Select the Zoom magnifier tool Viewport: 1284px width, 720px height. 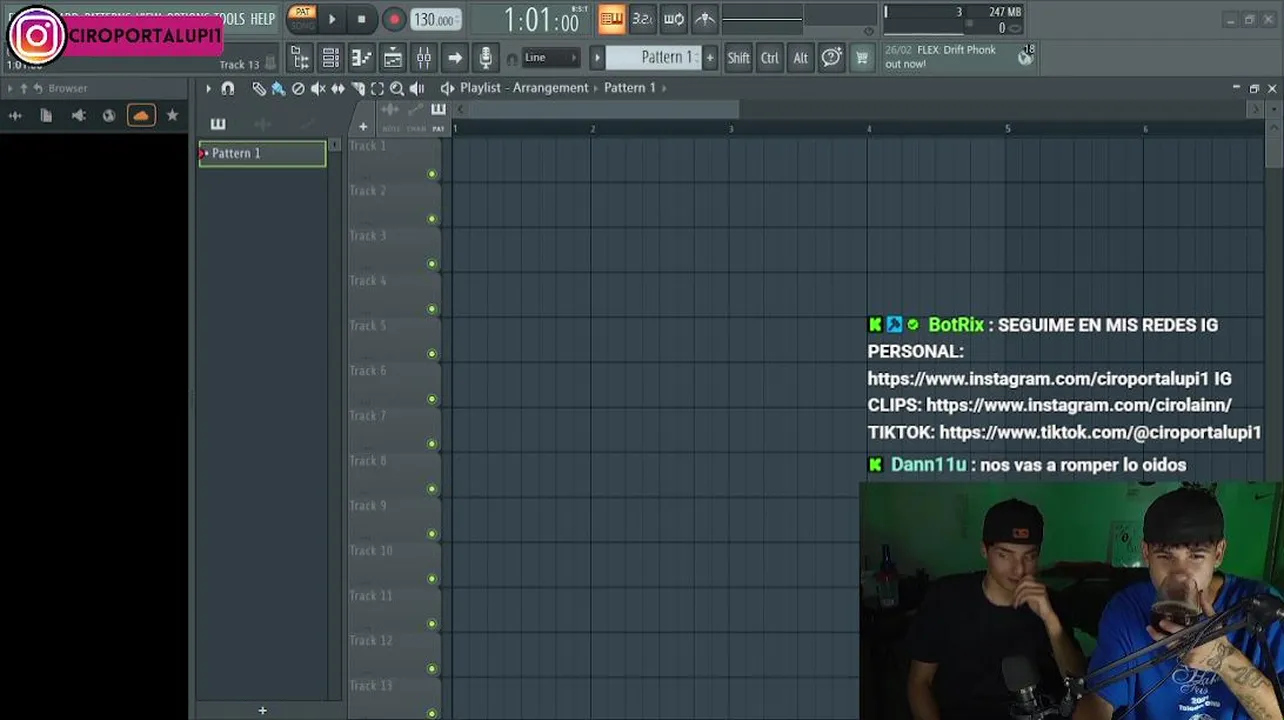coord(397,88)
